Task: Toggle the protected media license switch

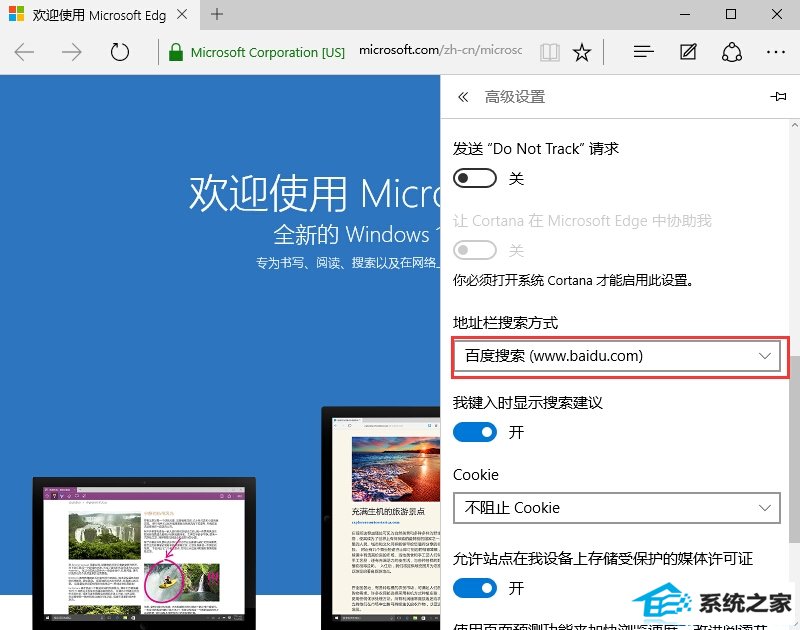Action: (474, 588)
